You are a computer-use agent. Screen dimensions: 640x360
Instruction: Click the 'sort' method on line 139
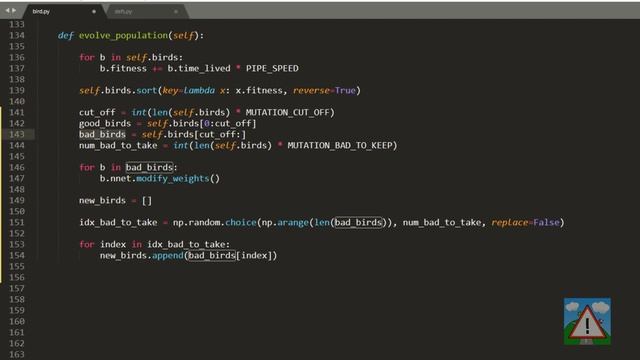point(147,91)
